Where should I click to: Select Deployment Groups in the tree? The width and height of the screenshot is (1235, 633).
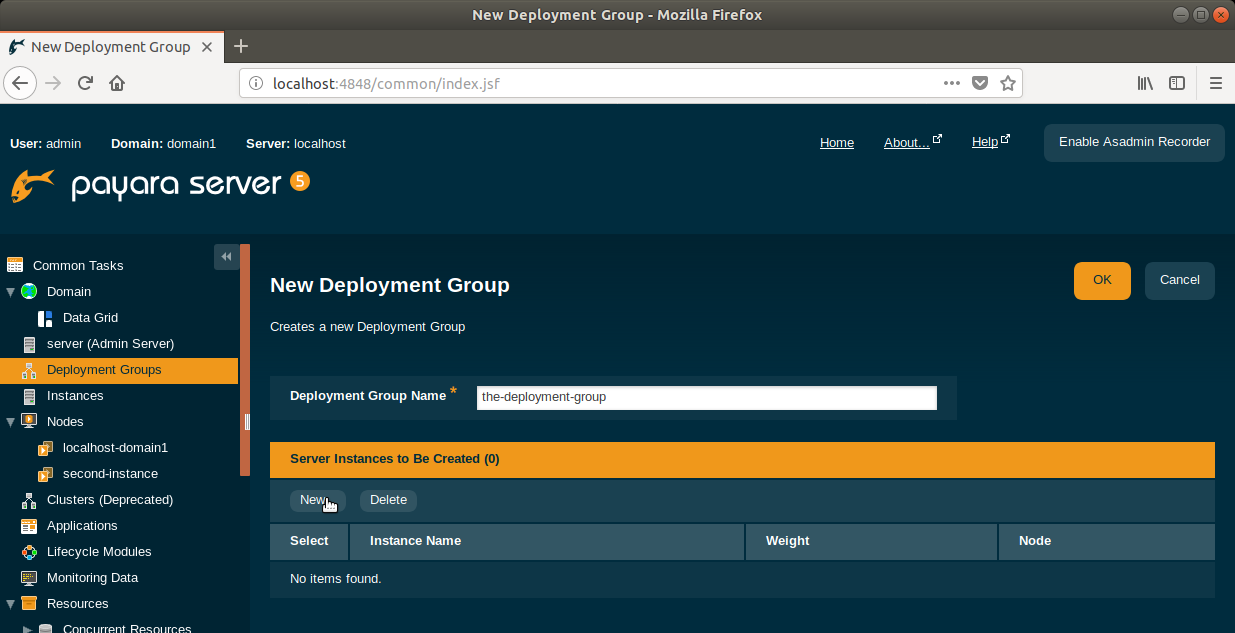[x=104, y=370]
